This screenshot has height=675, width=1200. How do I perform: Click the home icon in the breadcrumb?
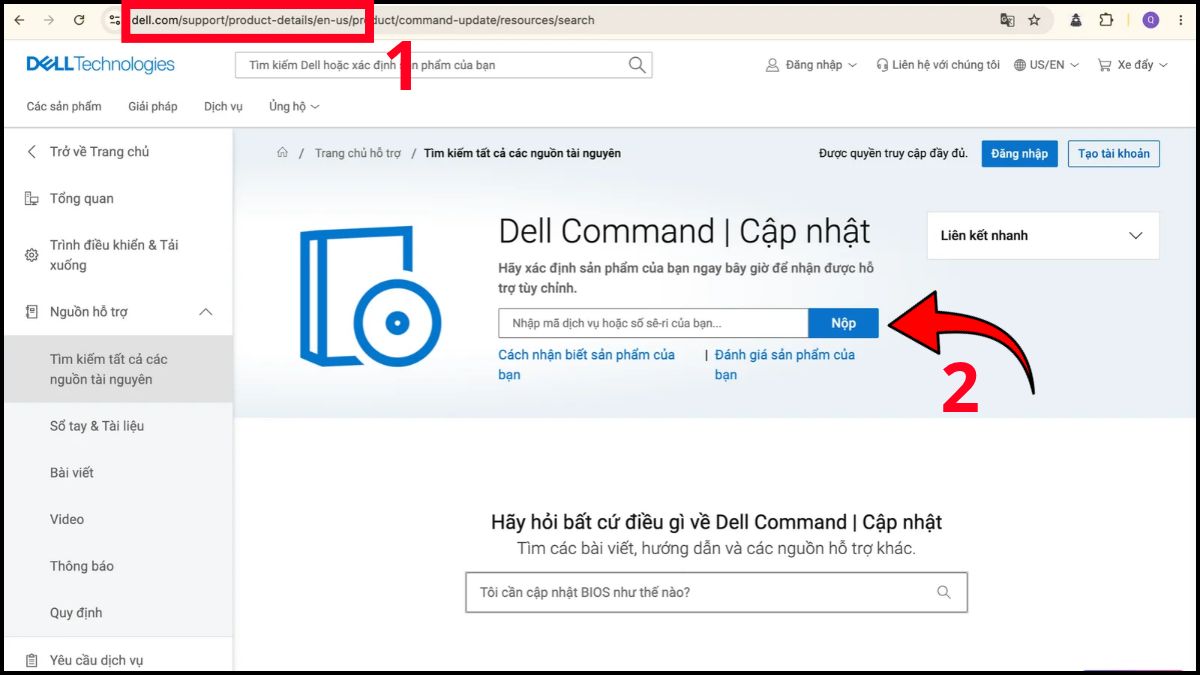[283, 153]
